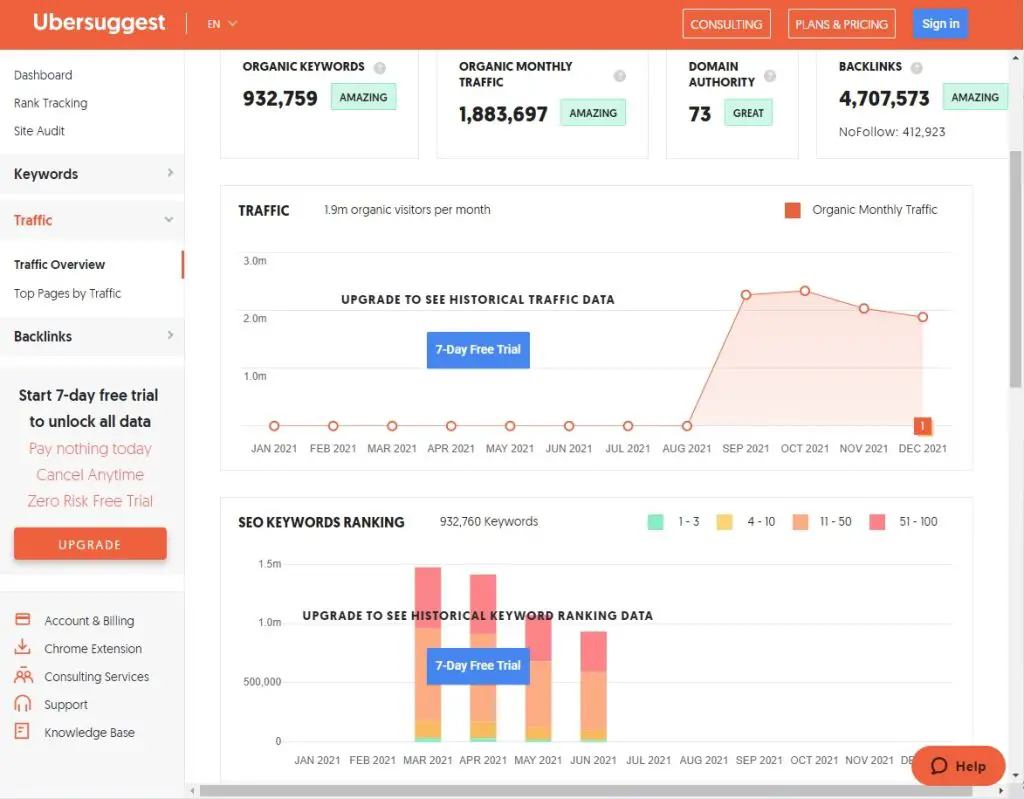
Task: Click the GREAT badge under Domain Authority
Action: pos(748,112)
